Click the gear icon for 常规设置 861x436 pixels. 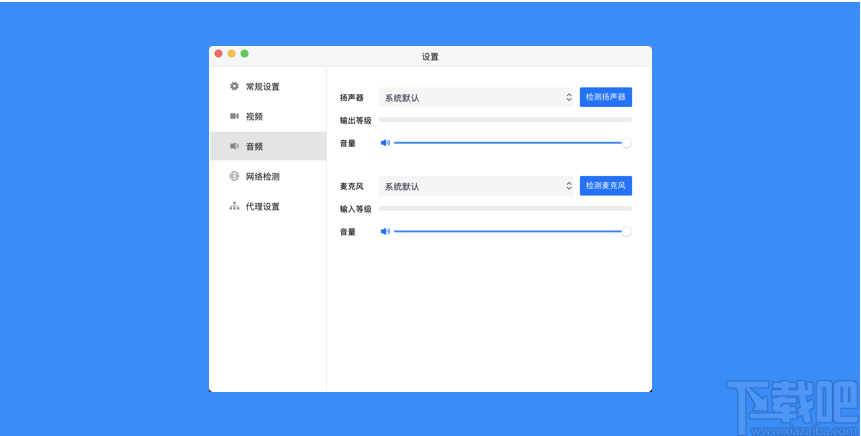click(x=234, y=86)
